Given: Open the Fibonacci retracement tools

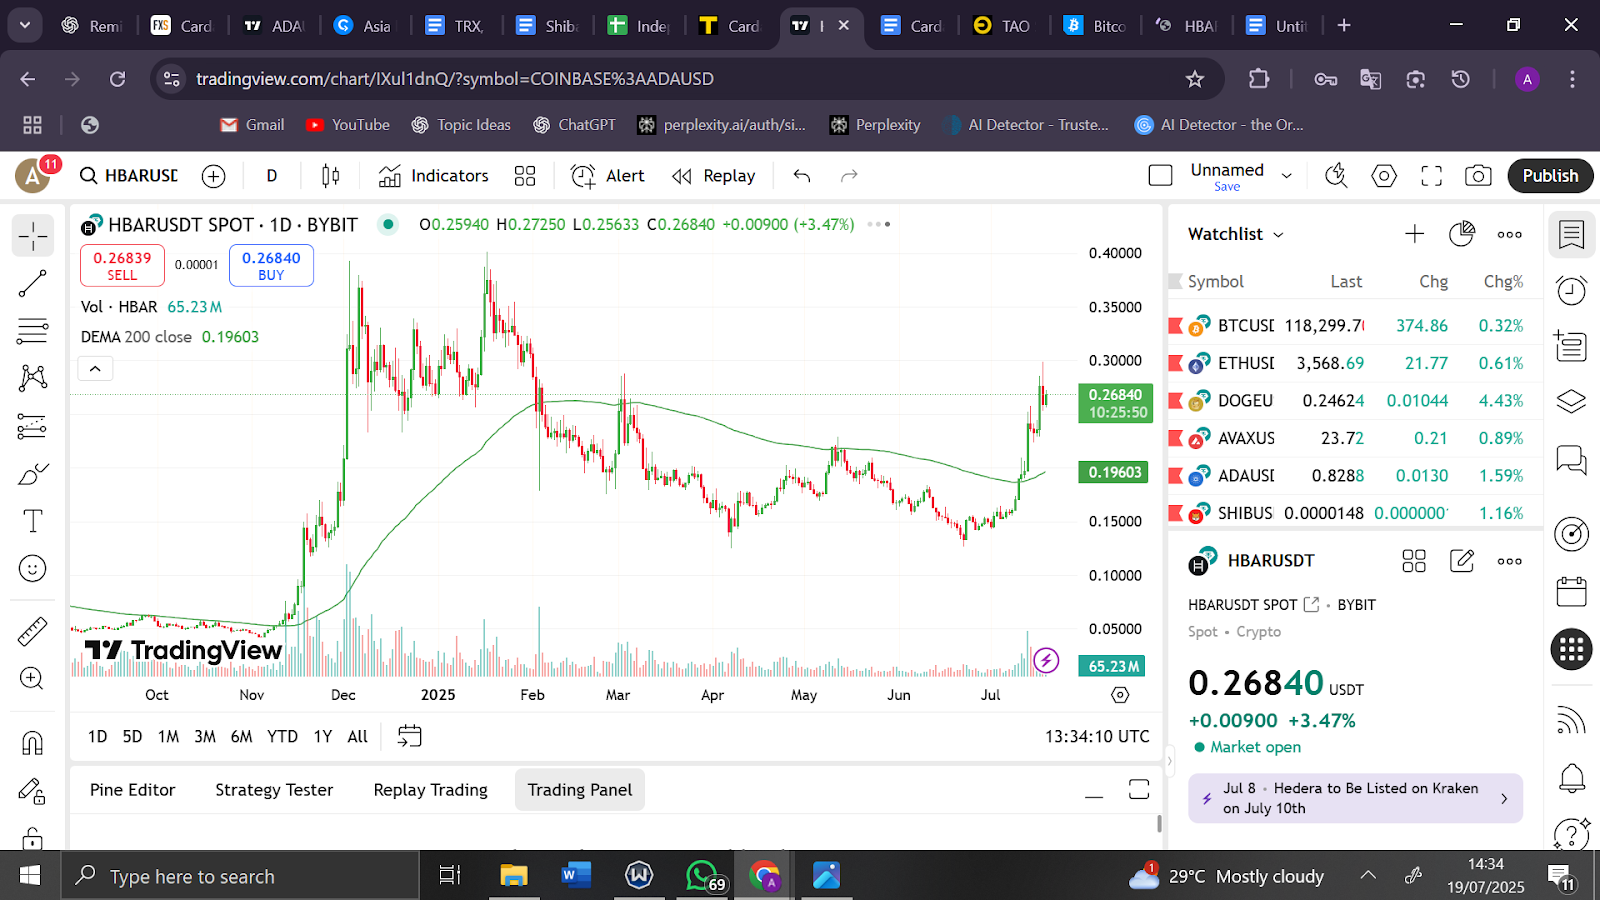Looking at the screenshot, I should click(x=33, y=331).
